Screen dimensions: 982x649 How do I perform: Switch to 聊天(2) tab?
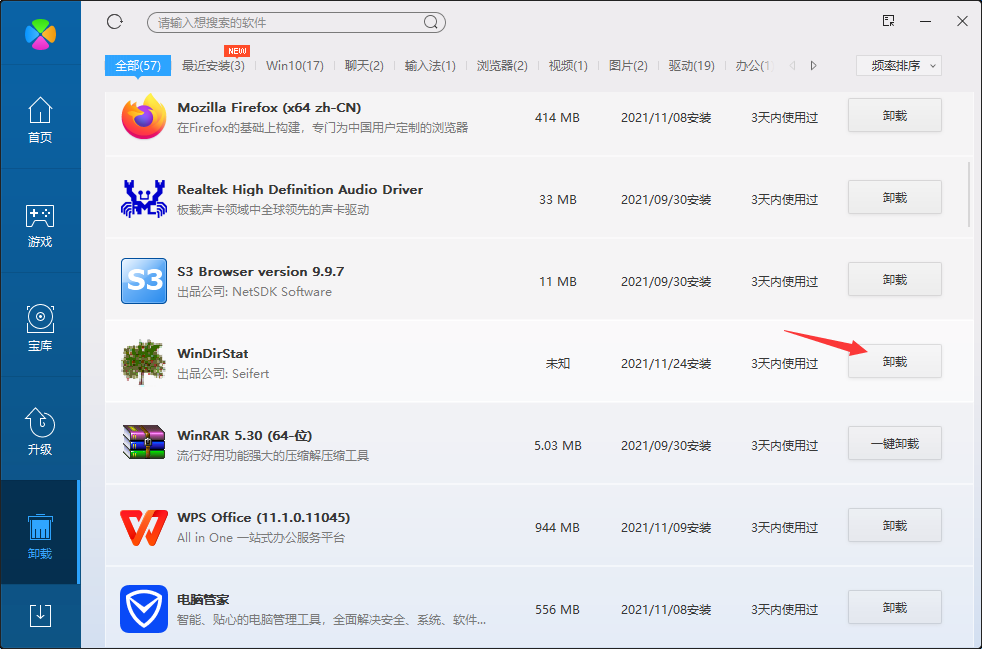(x=364, y=65)
